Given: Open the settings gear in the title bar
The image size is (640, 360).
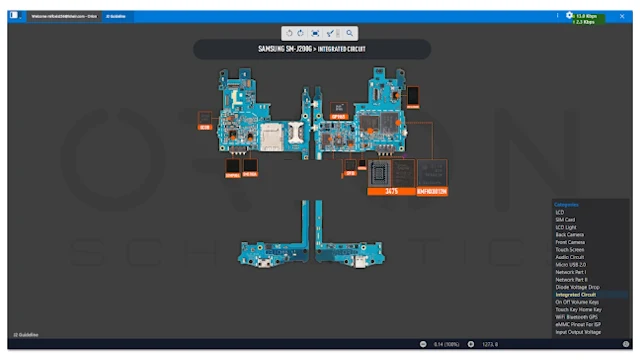Looking at the screenshot, I should [x=569, y=16].
